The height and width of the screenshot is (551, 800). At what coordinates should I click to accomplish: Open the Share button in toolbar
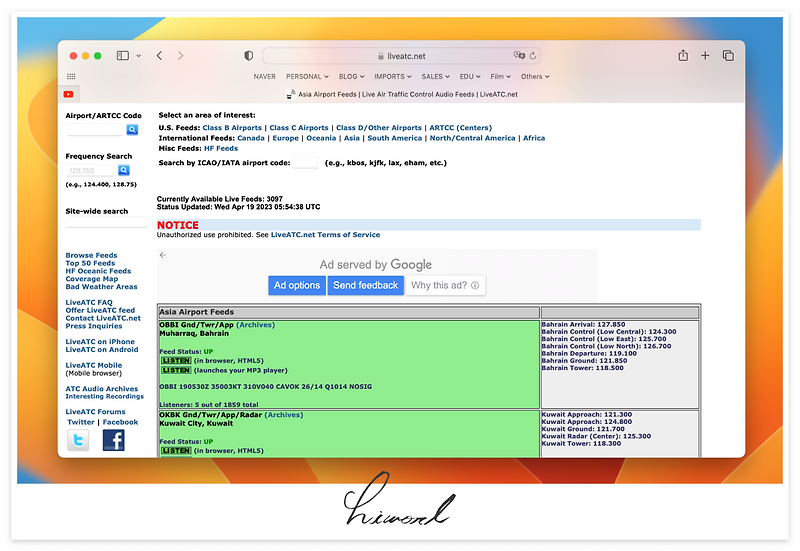(683, 55)
